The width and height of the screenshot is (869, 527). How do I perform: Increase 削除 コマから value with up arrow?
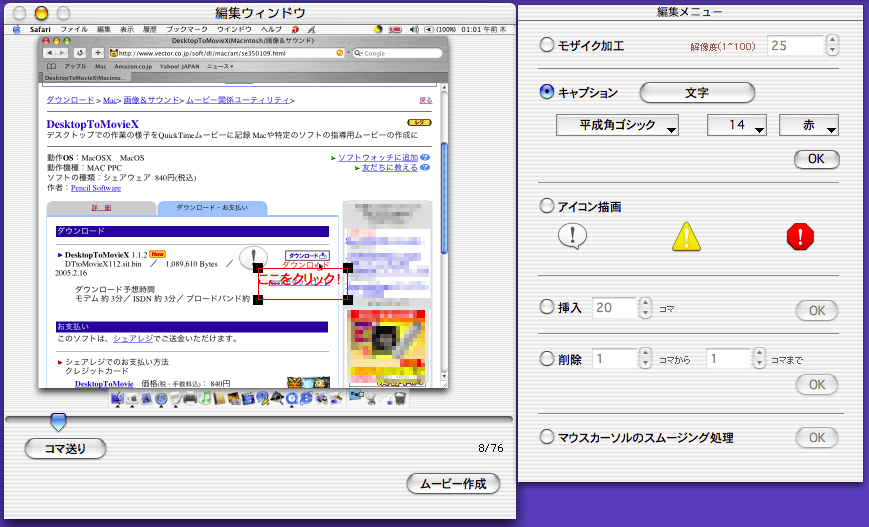[x=645, y=353]
